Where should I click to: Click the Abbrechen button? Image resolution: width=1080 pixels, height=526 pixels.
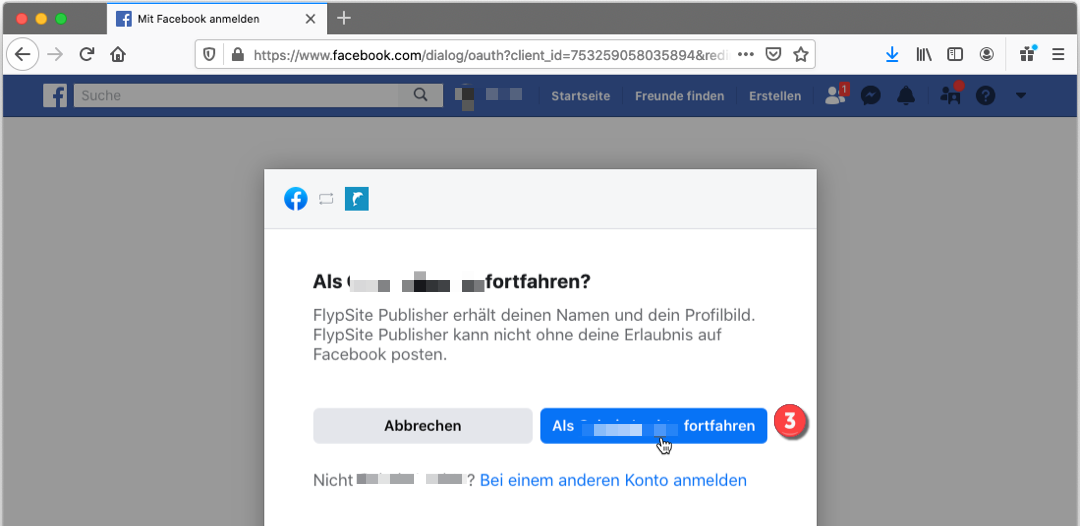pos(422,425)
